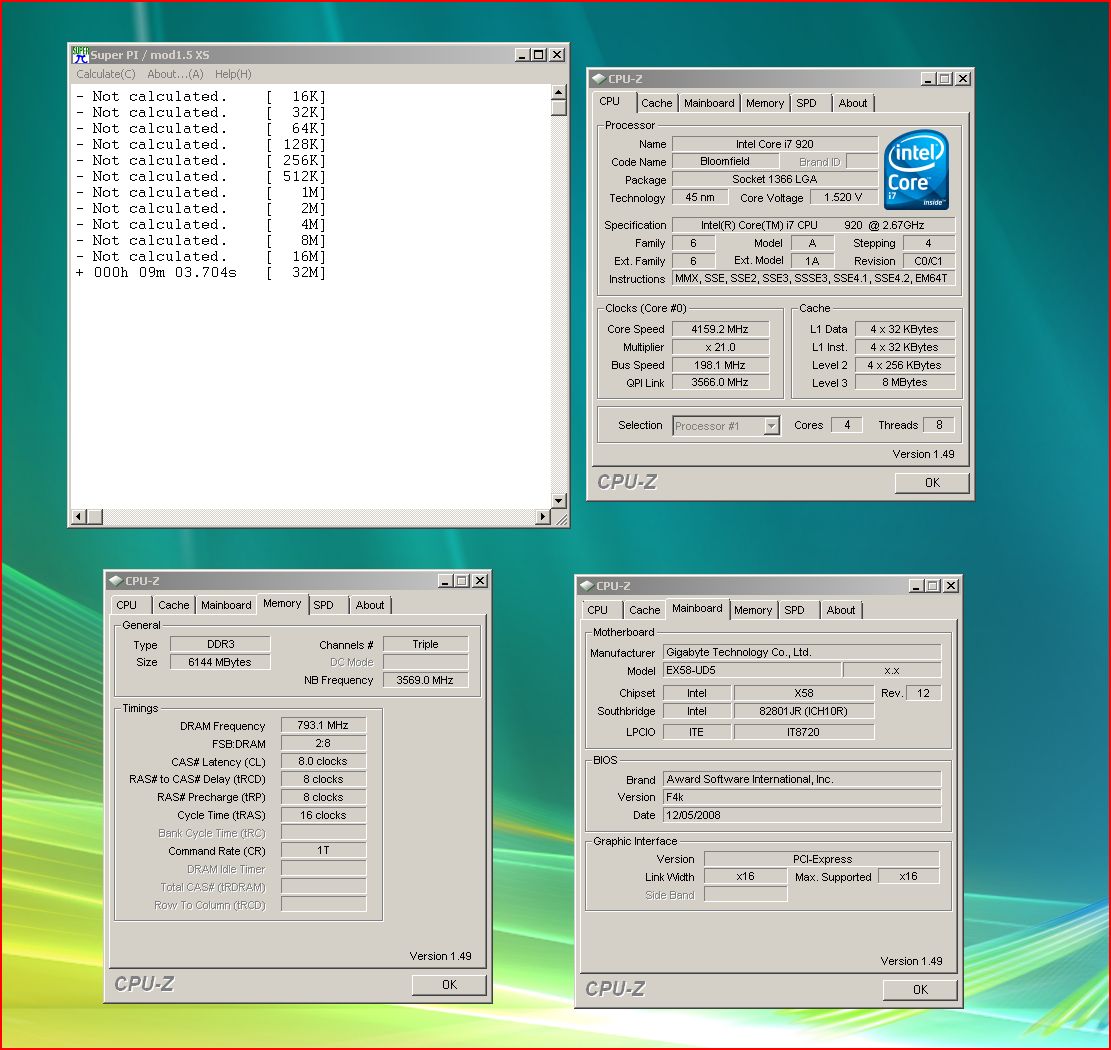Screen dimensions: 1111x1050
Task: Click the Core Speed value 4159.2 MHz
Action: [720, 329]
